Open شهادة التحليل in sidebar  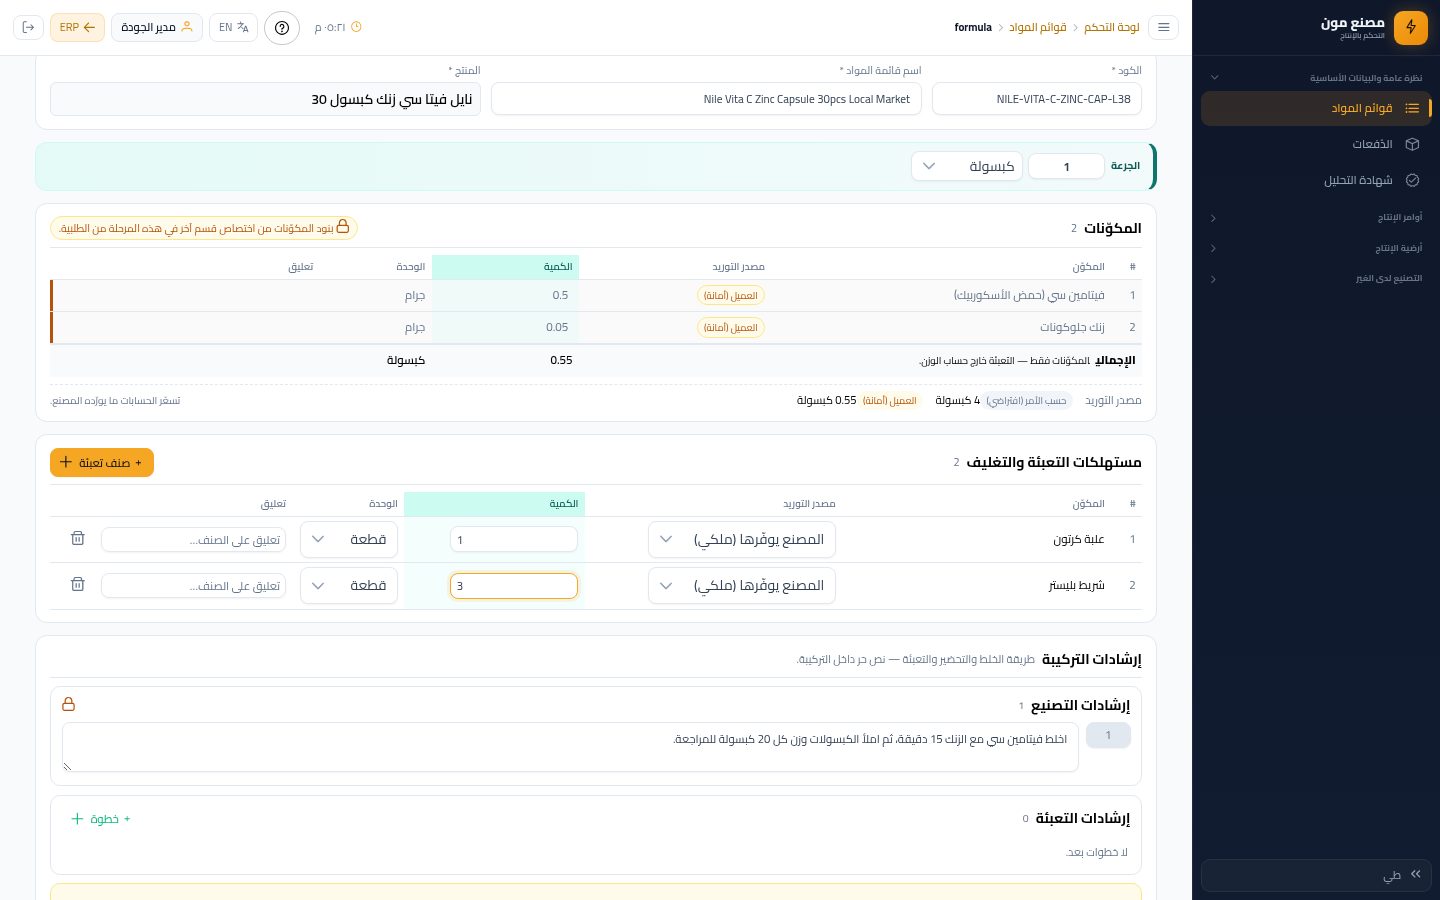click(1316, 180)
